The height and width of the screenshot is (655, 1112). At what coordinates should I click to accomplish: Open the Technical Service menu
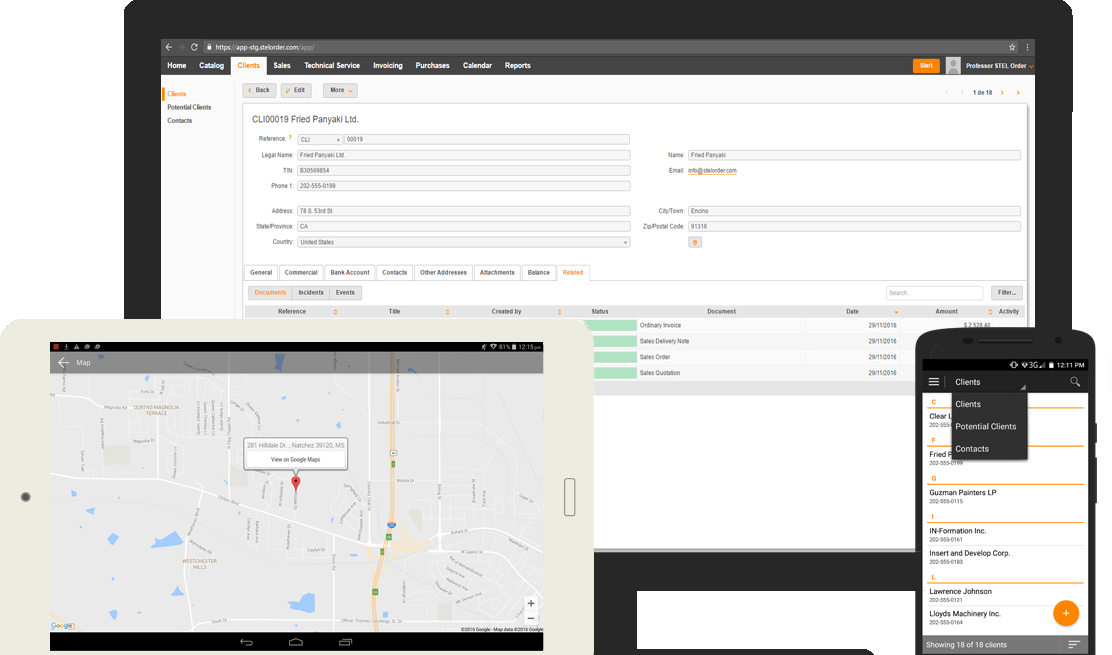pos(332,66)
